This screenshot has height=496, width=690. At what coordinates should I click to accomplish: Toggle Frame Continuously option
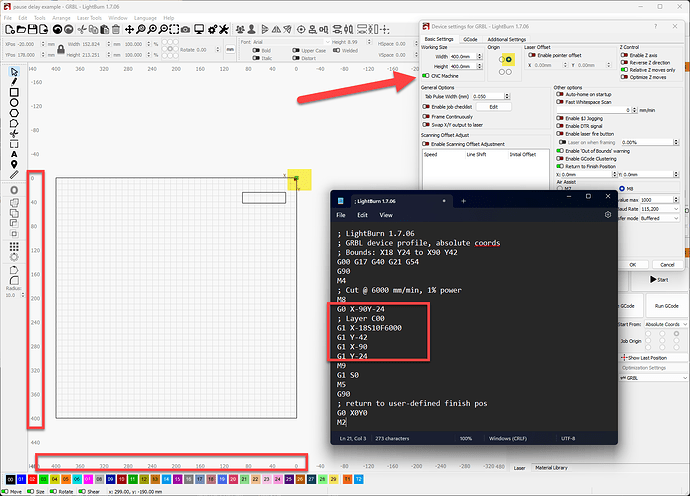point(426,117)
